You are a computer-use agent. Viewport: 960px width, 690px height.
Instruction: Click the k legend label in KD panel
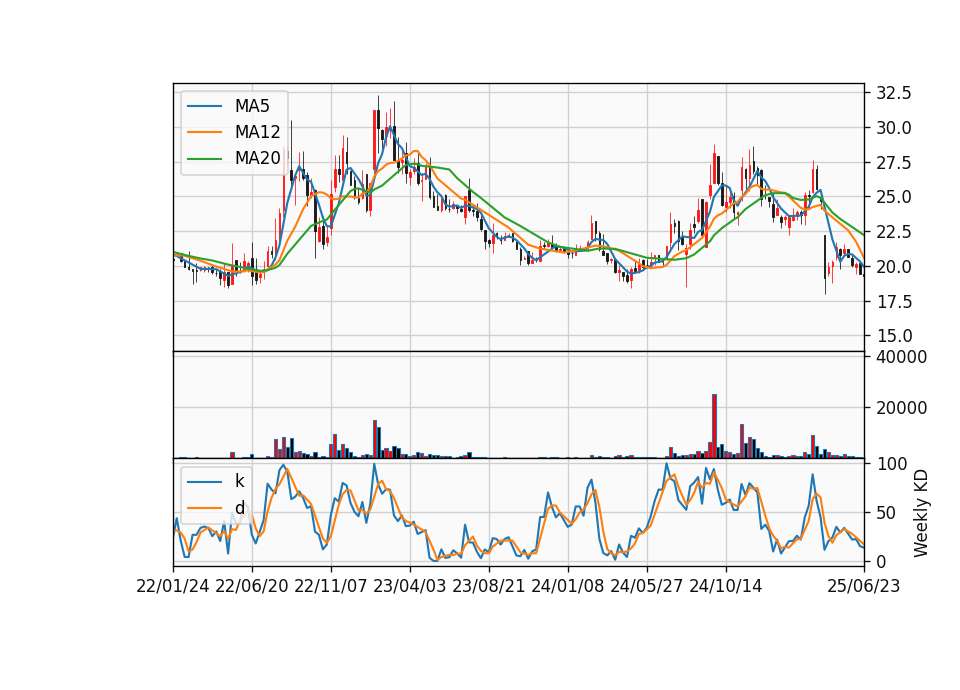pyautogui.click(x=239, y=481)
